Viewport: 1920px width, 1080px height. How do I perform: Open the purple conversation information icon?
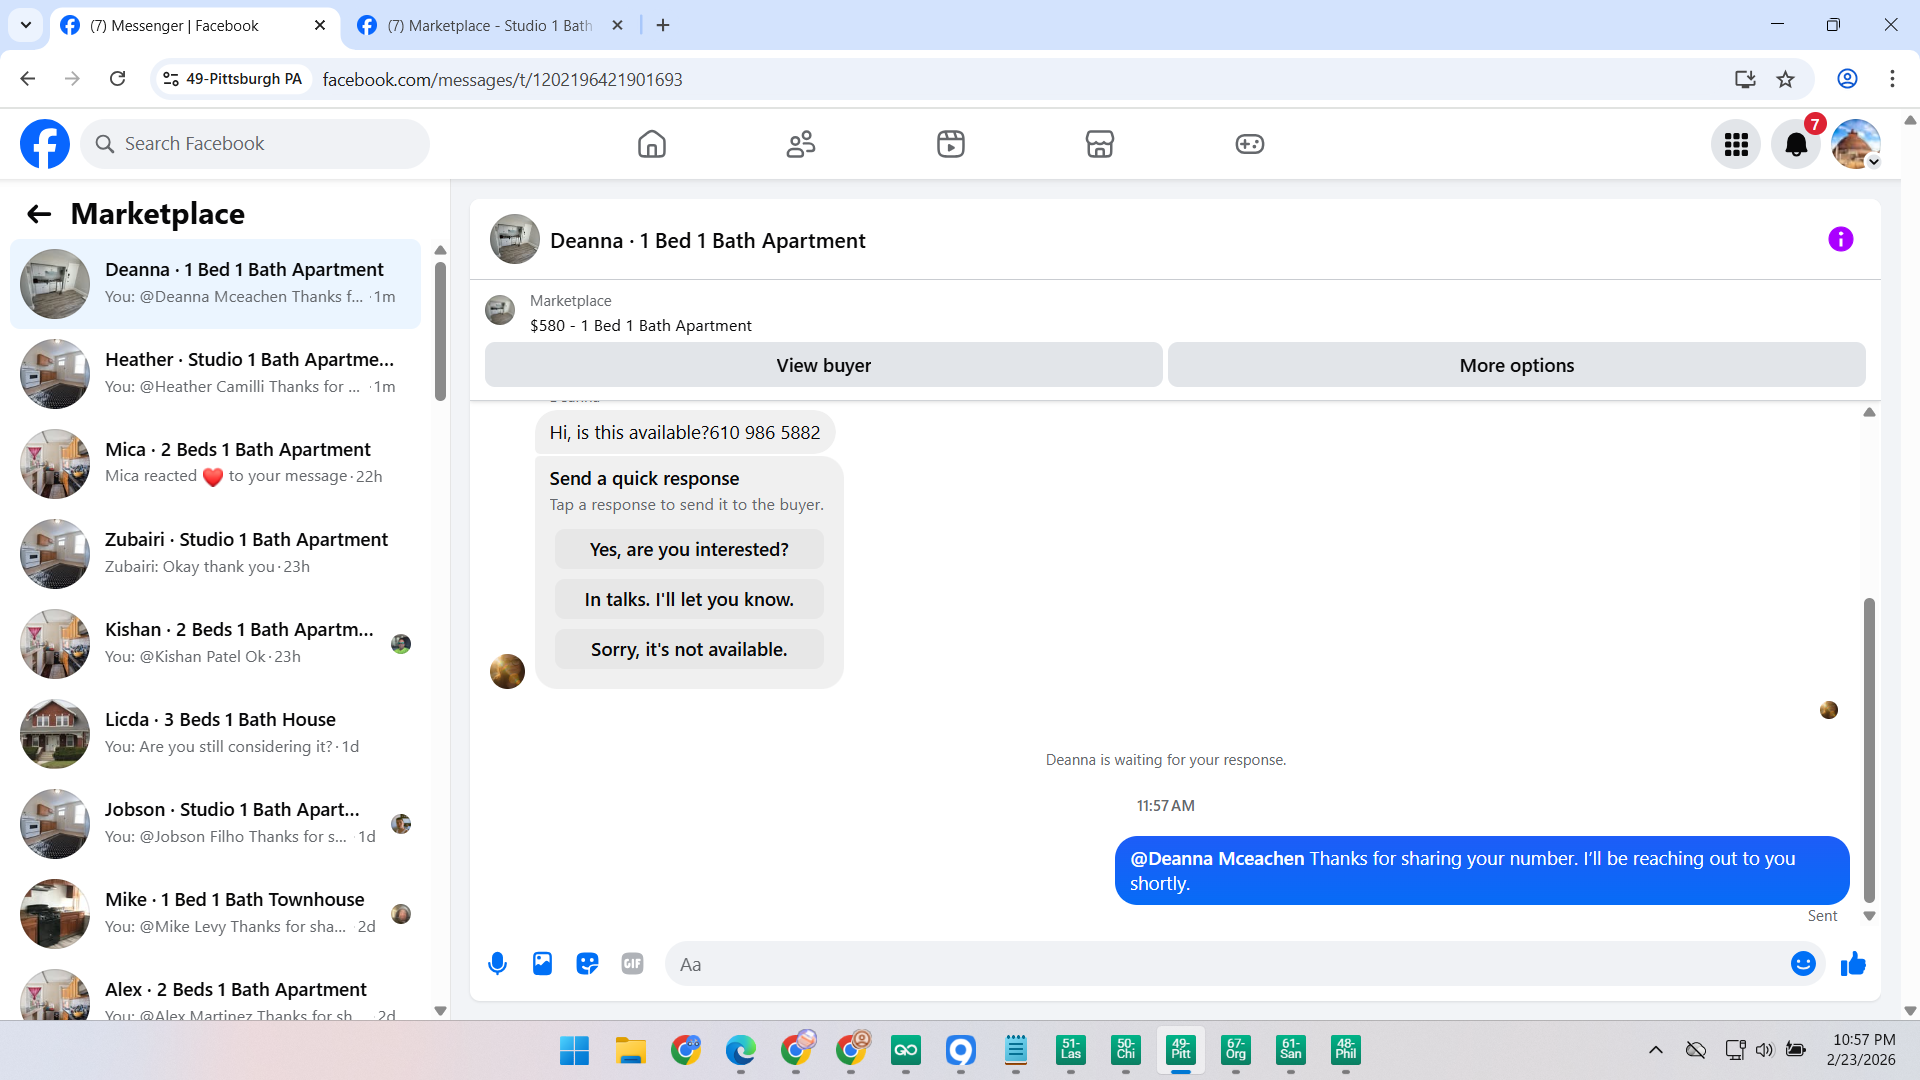click(1840, 240)
